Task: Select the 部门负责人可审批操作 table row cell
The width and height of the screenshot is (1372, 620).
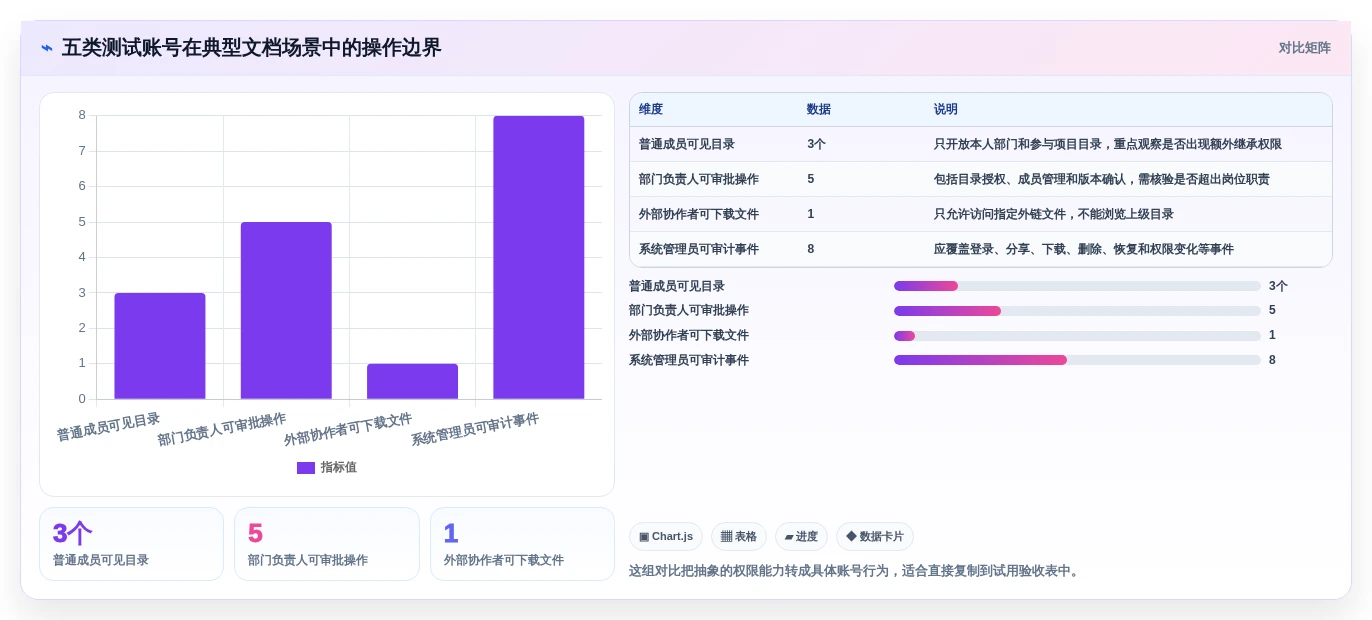Action: tap(699, 180)
